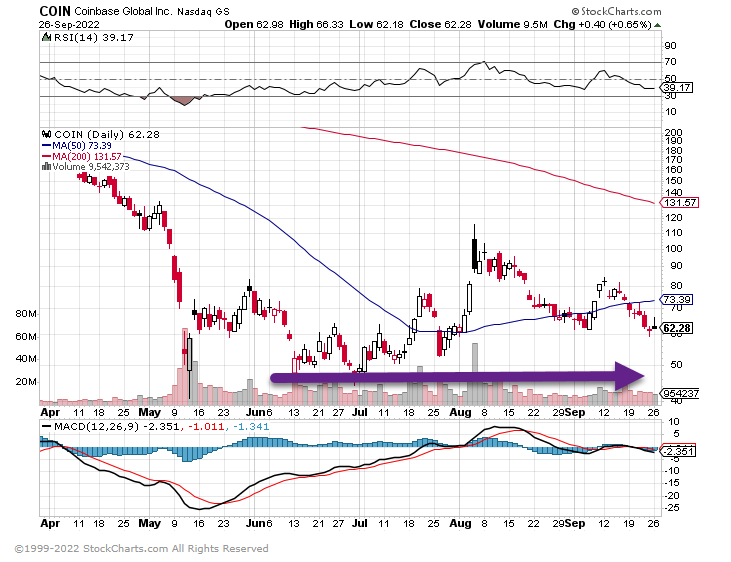Click the High 66.33 value
Screen dimensions: 731x562
pyautogui.click(x=316, y=24)
